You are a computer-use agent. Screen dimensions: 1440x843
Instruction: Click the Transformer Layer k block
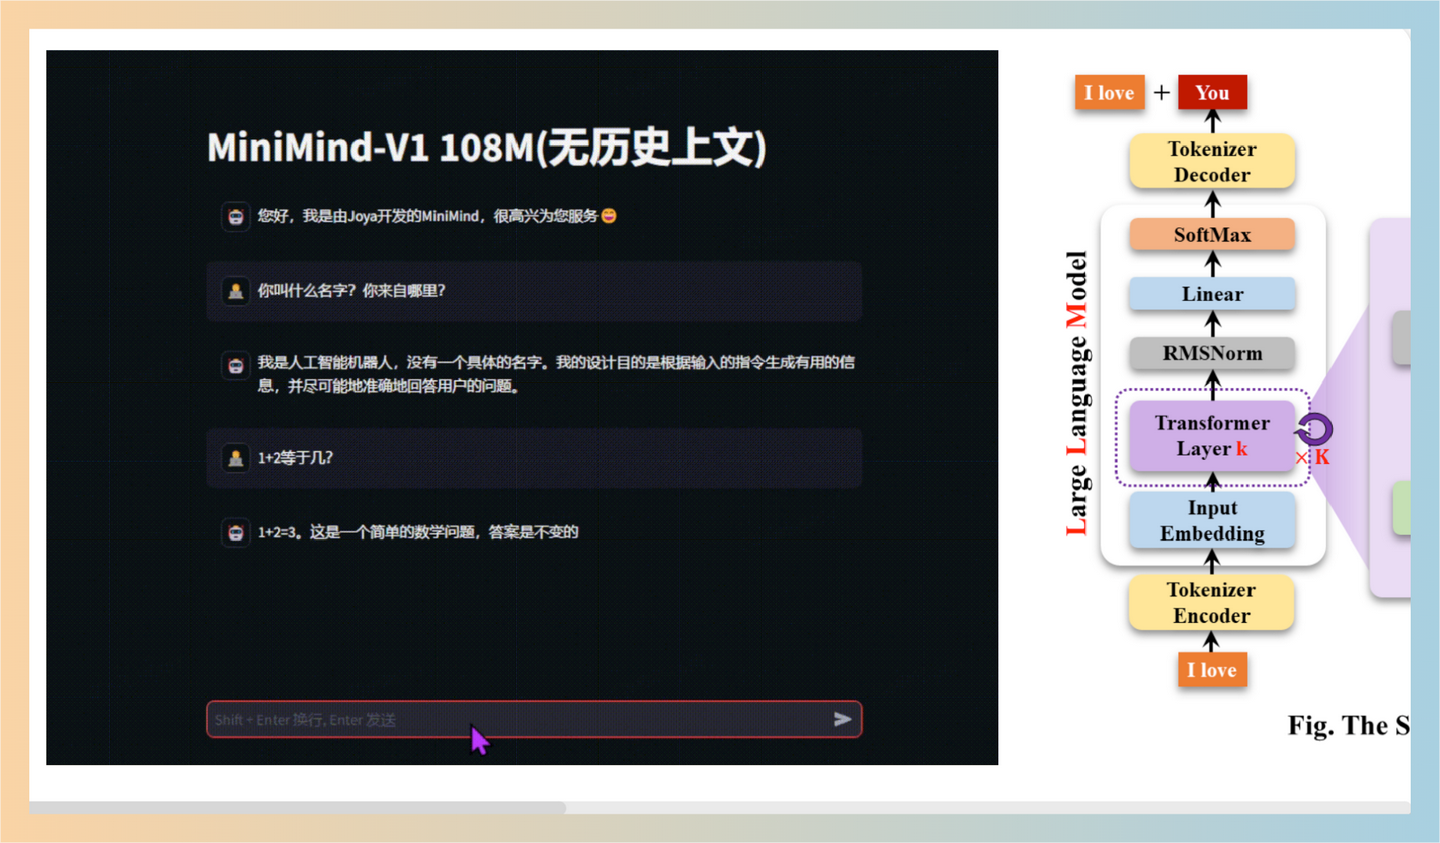(x=1212, y=436)
